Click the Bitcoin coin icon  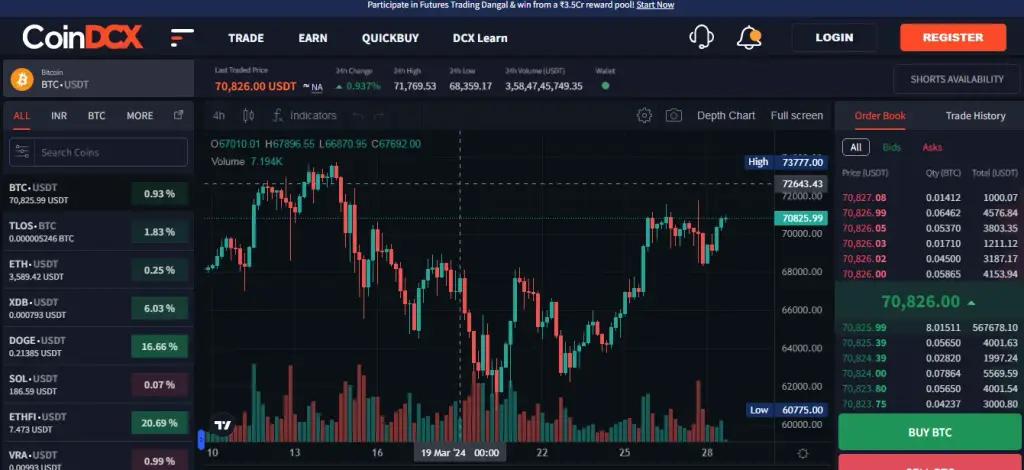(22, 79)
